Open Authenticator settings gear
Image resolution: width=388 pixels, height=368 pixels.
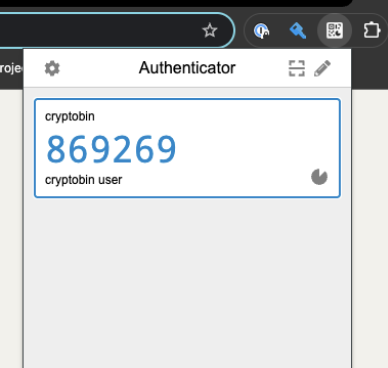[x=52, y=68]
